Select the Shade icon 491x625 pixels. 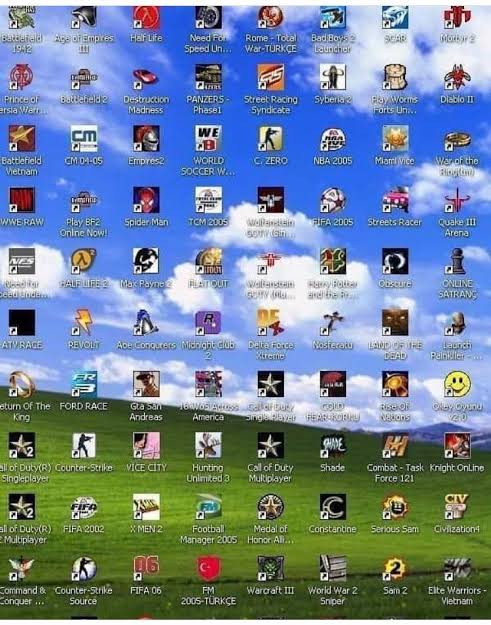pyautogui.click(x=333, y=446)
